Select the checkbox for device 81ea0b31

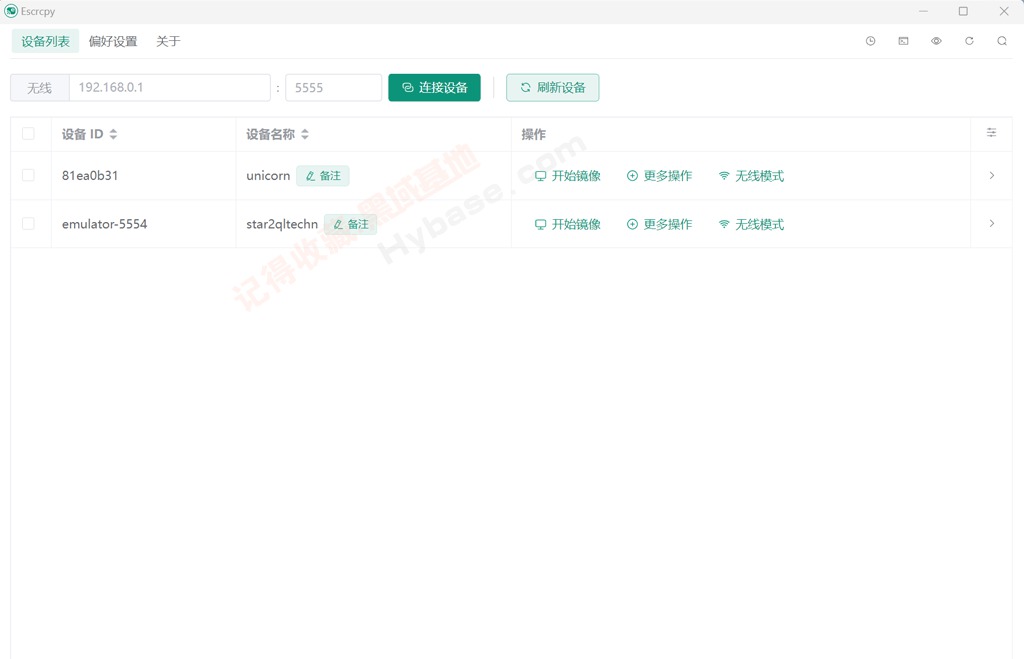coord(28,175)
